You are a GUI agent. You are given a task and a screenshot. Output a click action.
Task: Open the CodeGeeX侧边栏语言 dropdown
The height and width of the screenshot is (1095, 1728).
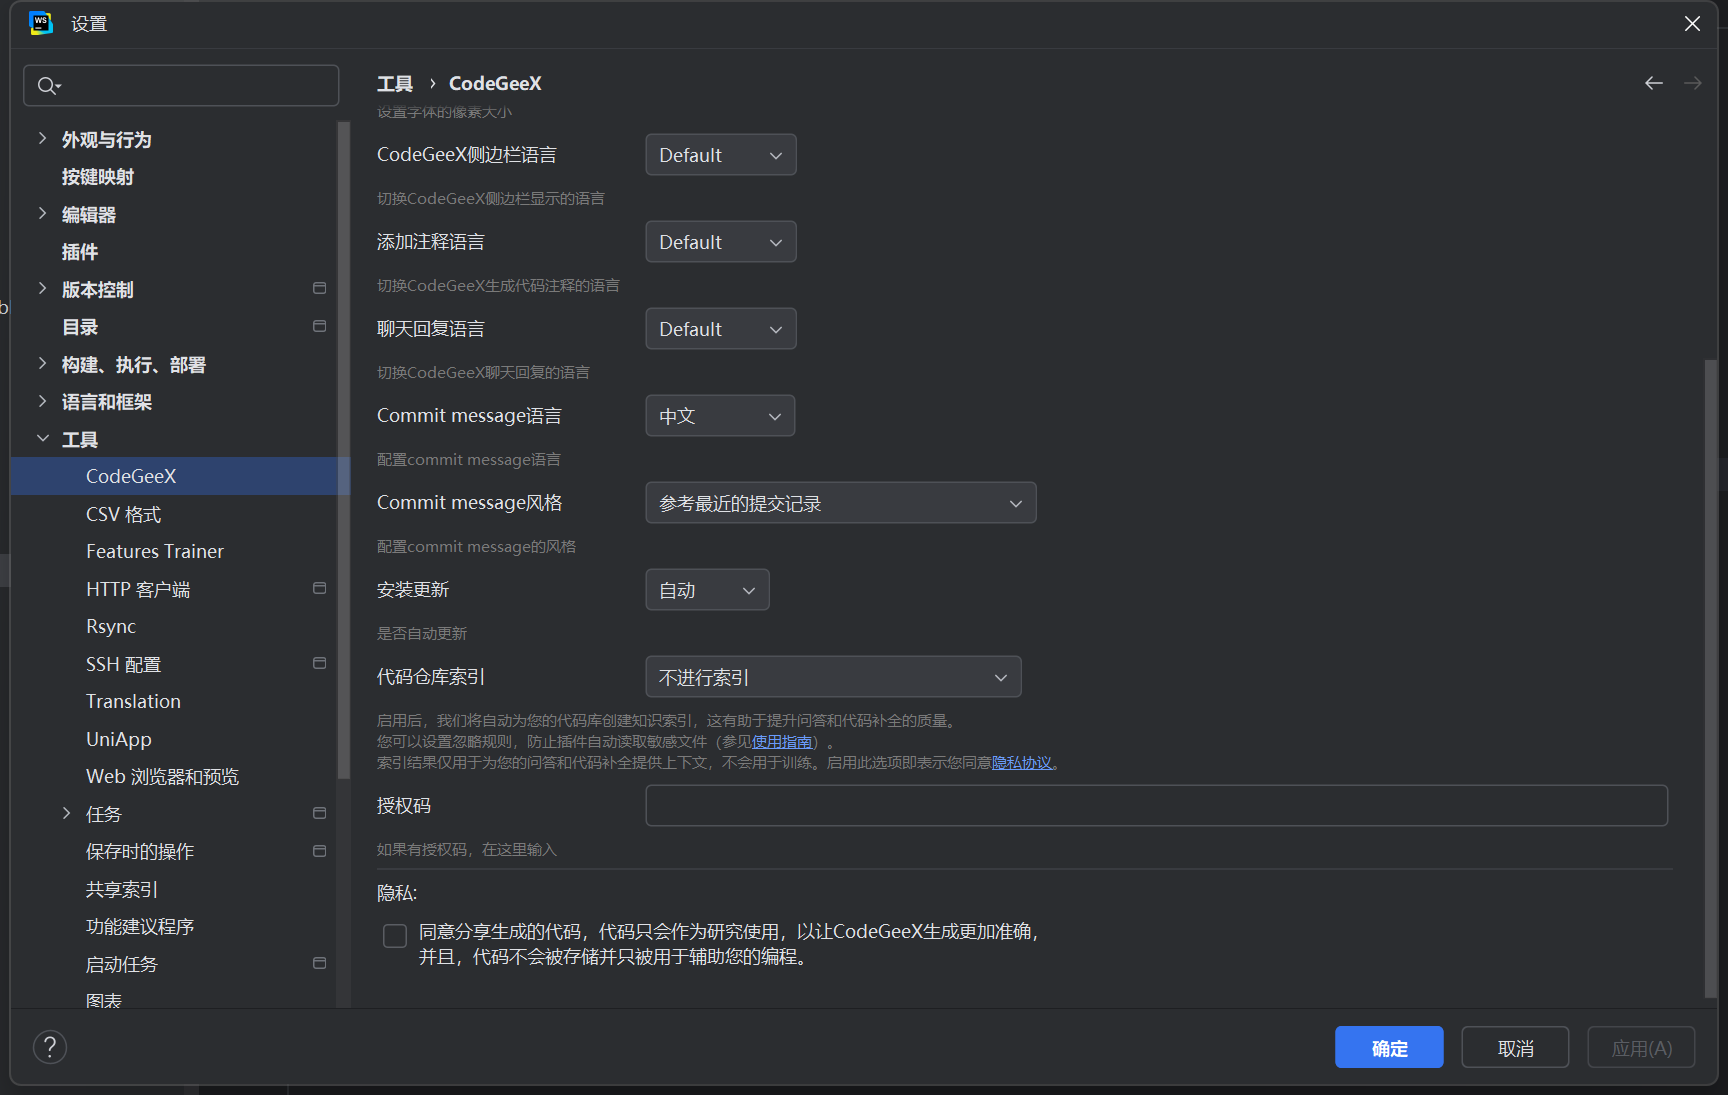(721, 155)
